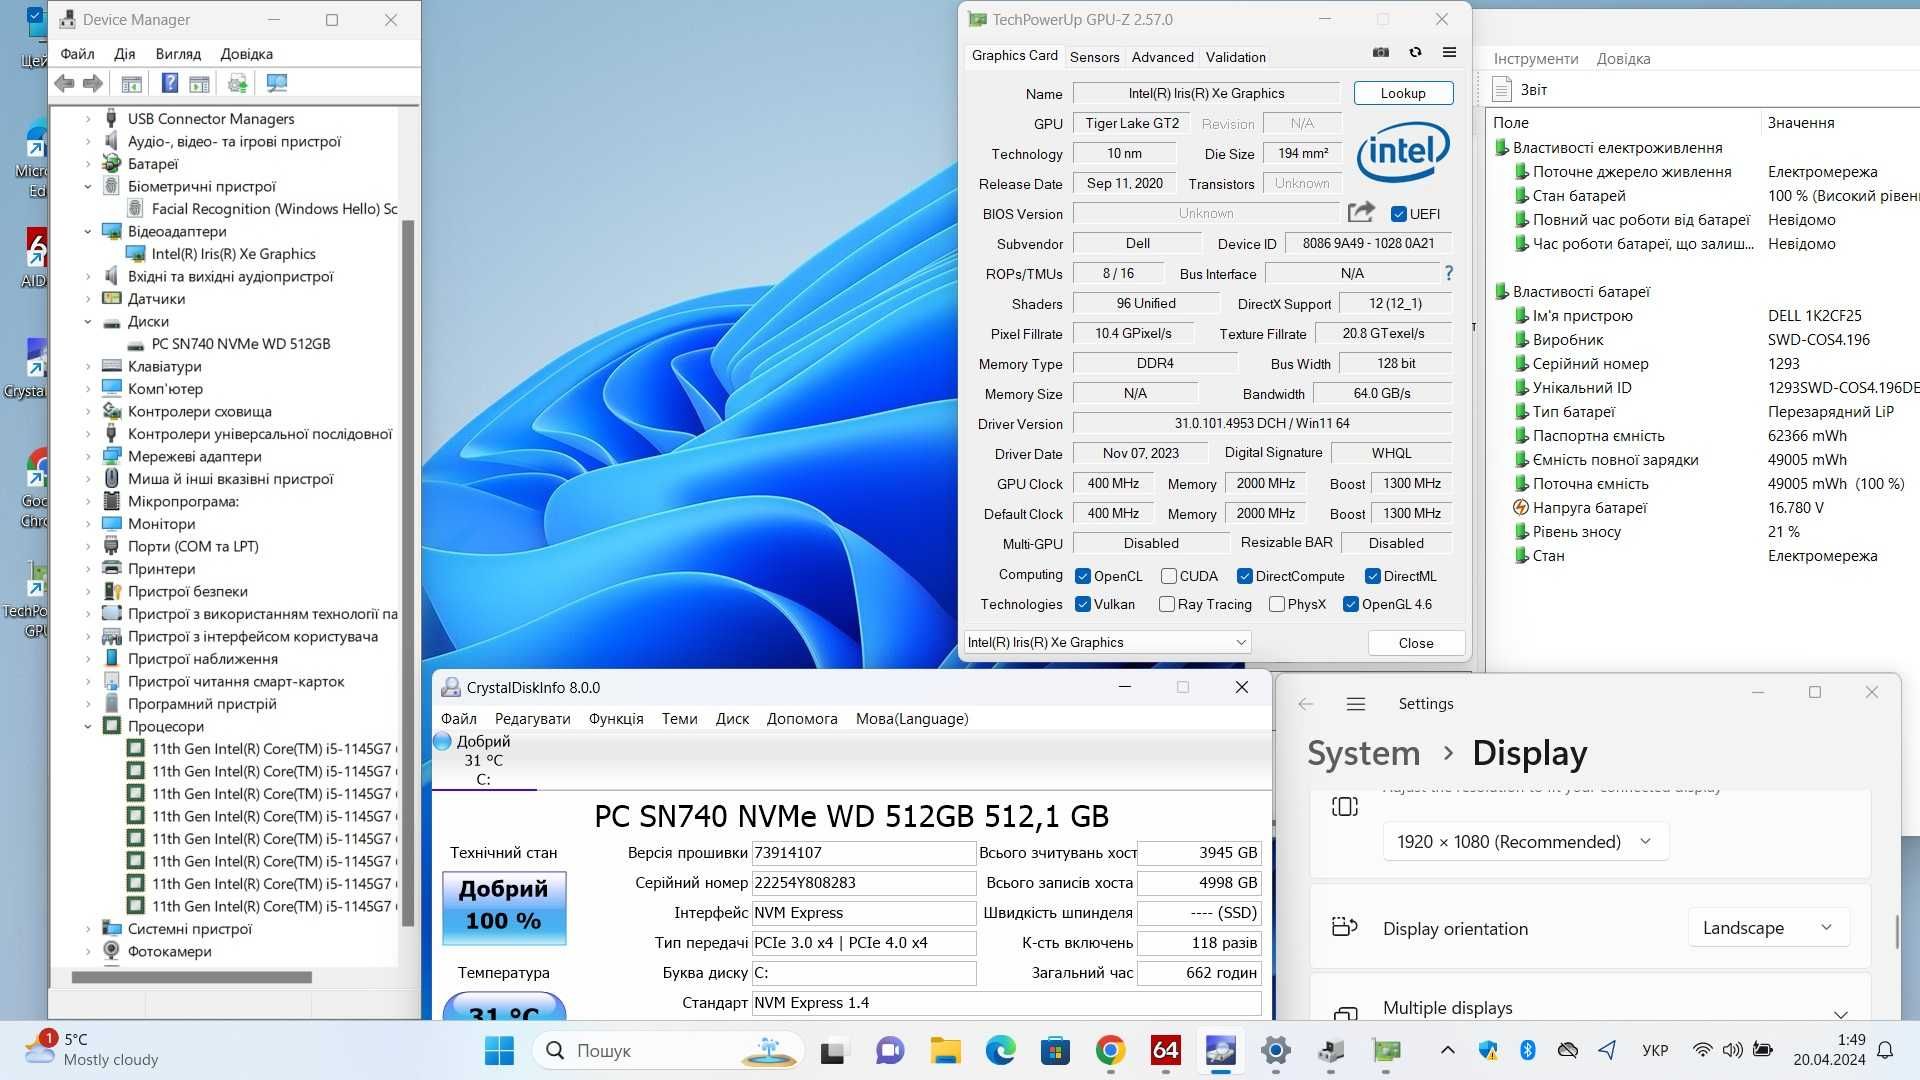Image resolution: width=1920 pixels, height=1080 pixels.
Task: Click the GPU-Z screenshot camera icon
Action: [1381, 53]
